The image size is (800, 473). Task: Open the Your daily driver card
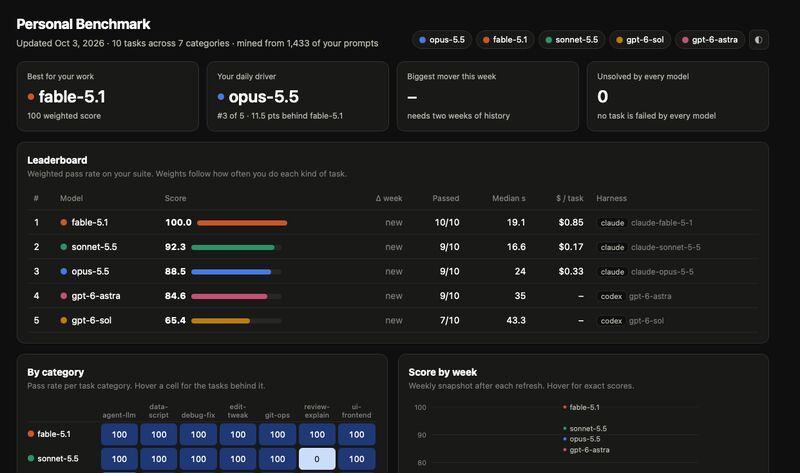pyautogui.click(x=298, y=96)
